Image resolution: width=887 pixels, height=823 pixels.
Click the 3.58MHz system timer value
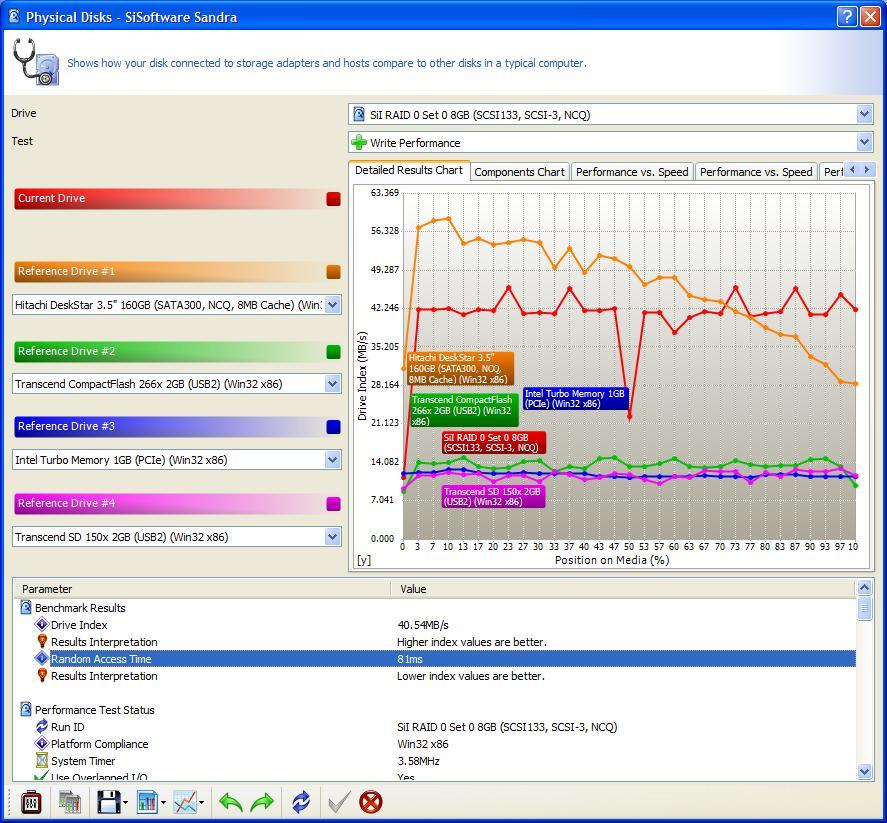click(418, 761)
